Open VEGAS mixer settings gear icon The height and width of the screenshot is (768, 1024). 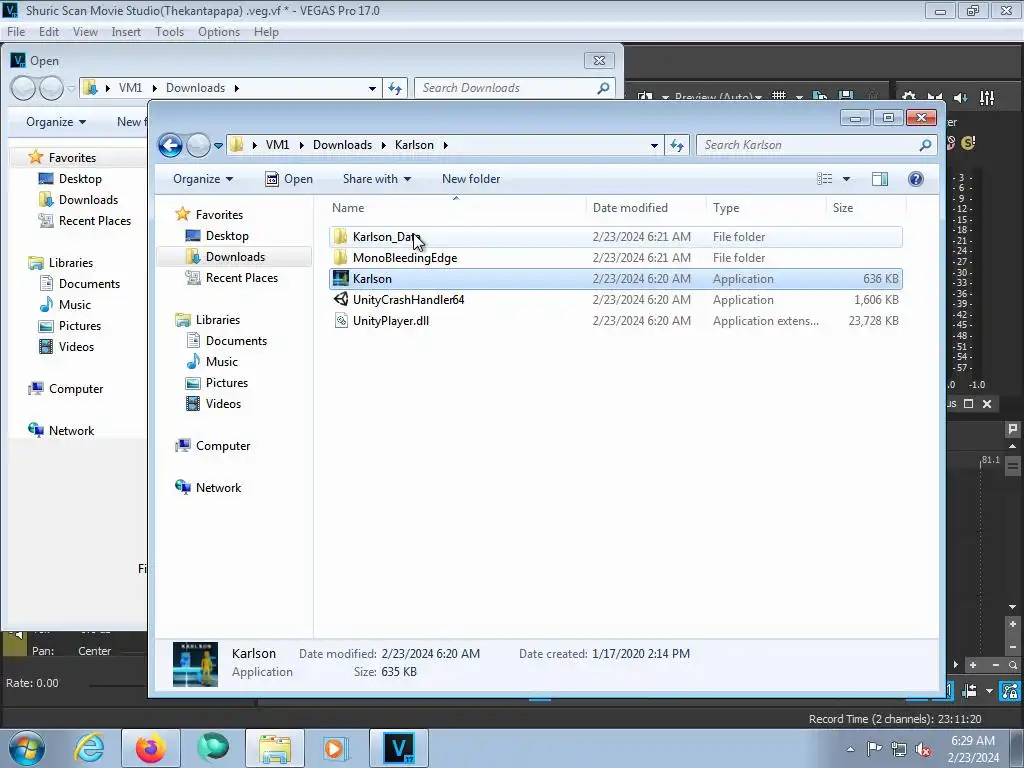click(x=908, y=98)
